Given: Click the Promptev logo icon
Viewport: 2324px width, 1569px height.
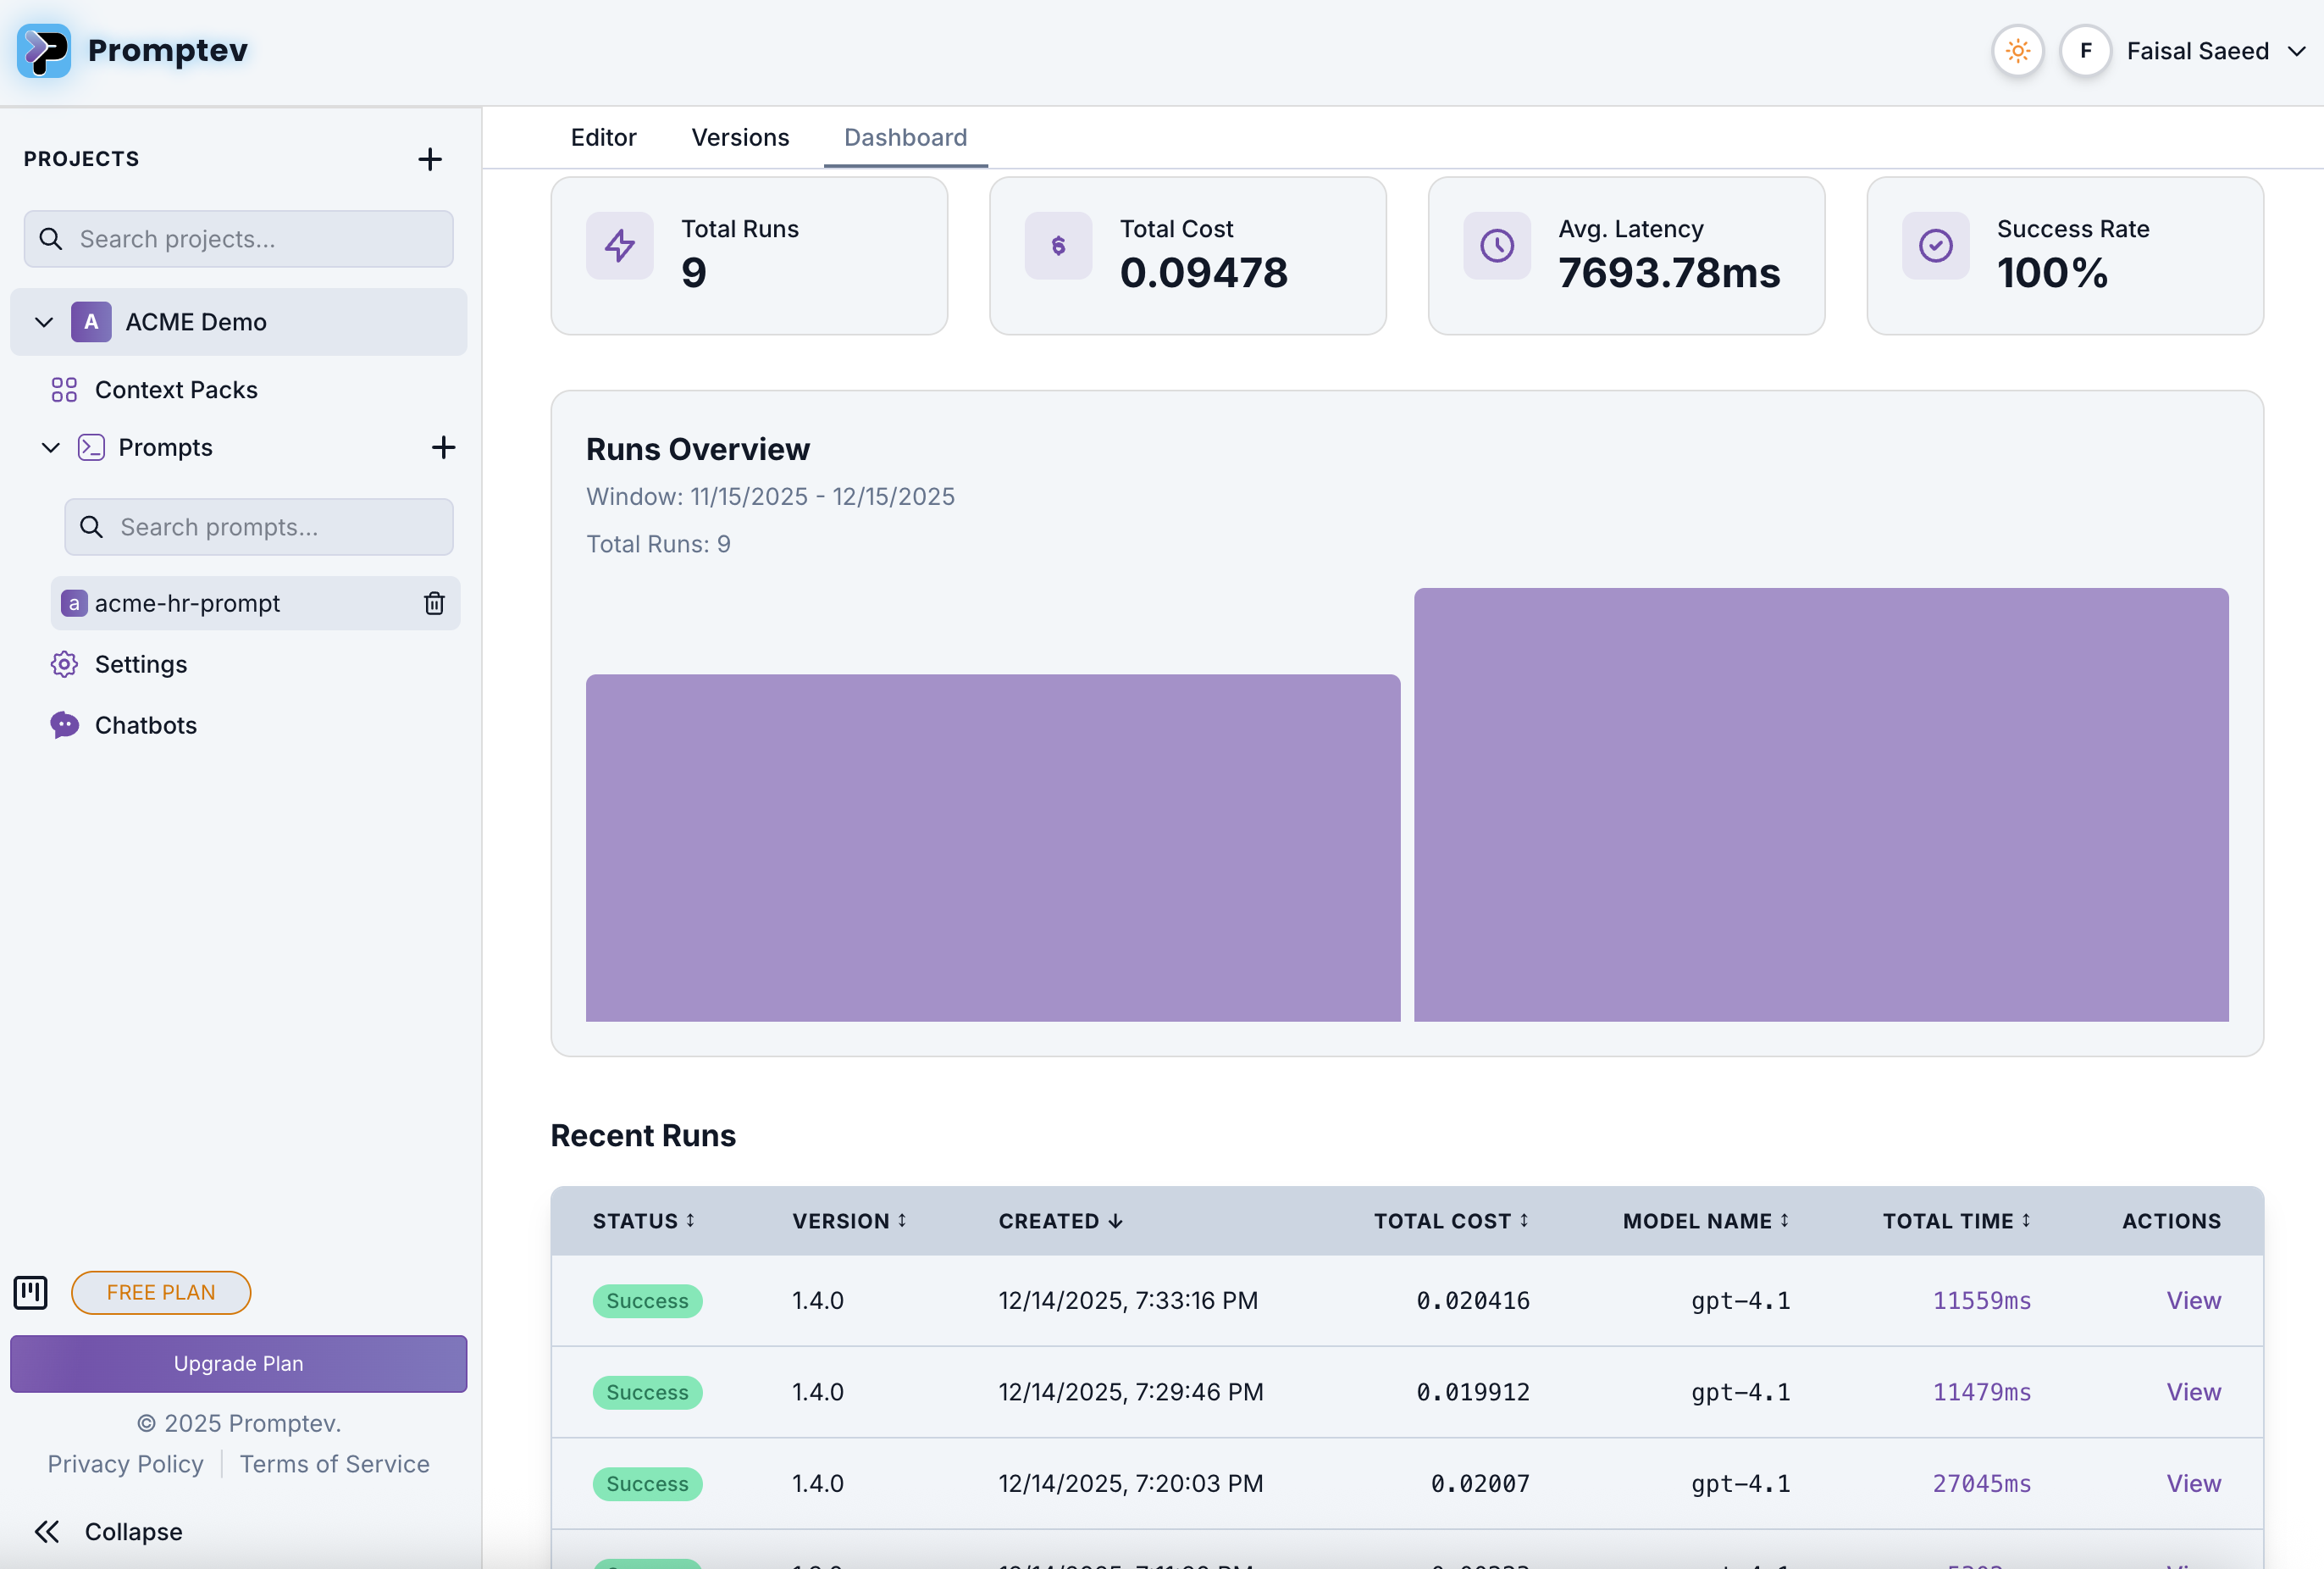Looking at the screenshot, I should point(44,51).
